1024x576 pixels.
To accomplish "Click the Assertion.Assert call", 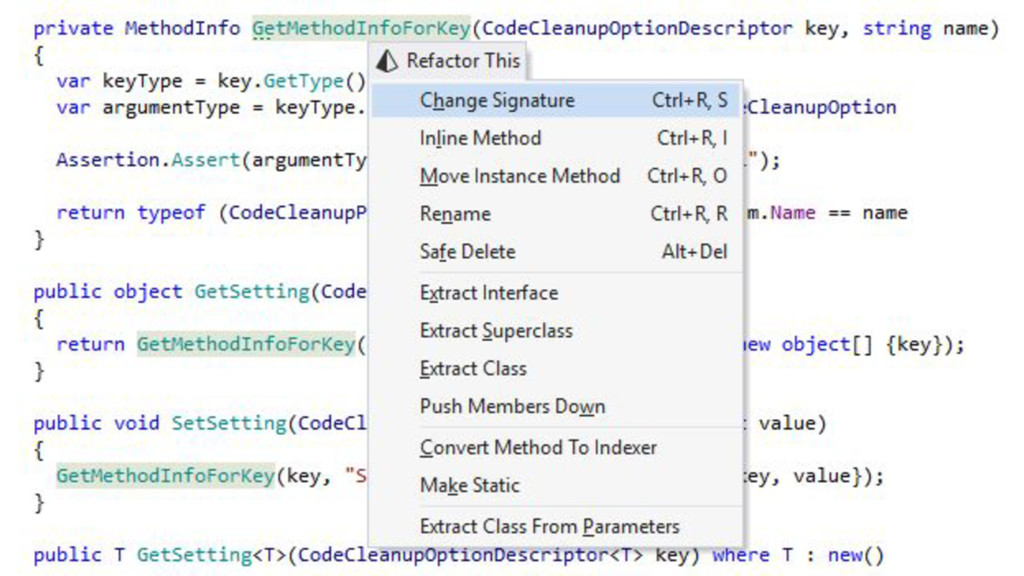I will coord(148,160).
